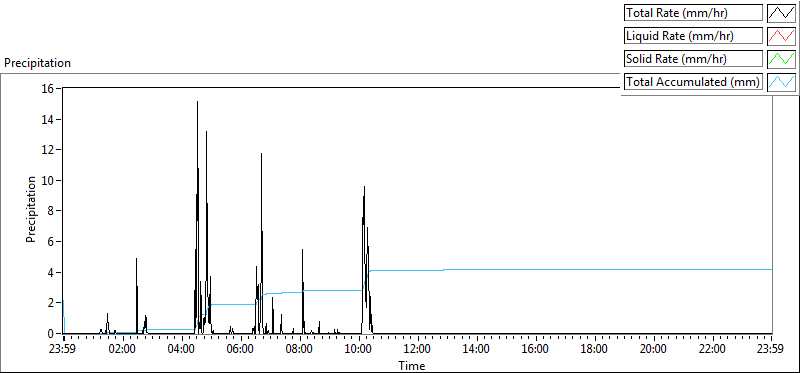Click the 6 y-axis tick label

[52, 241]
